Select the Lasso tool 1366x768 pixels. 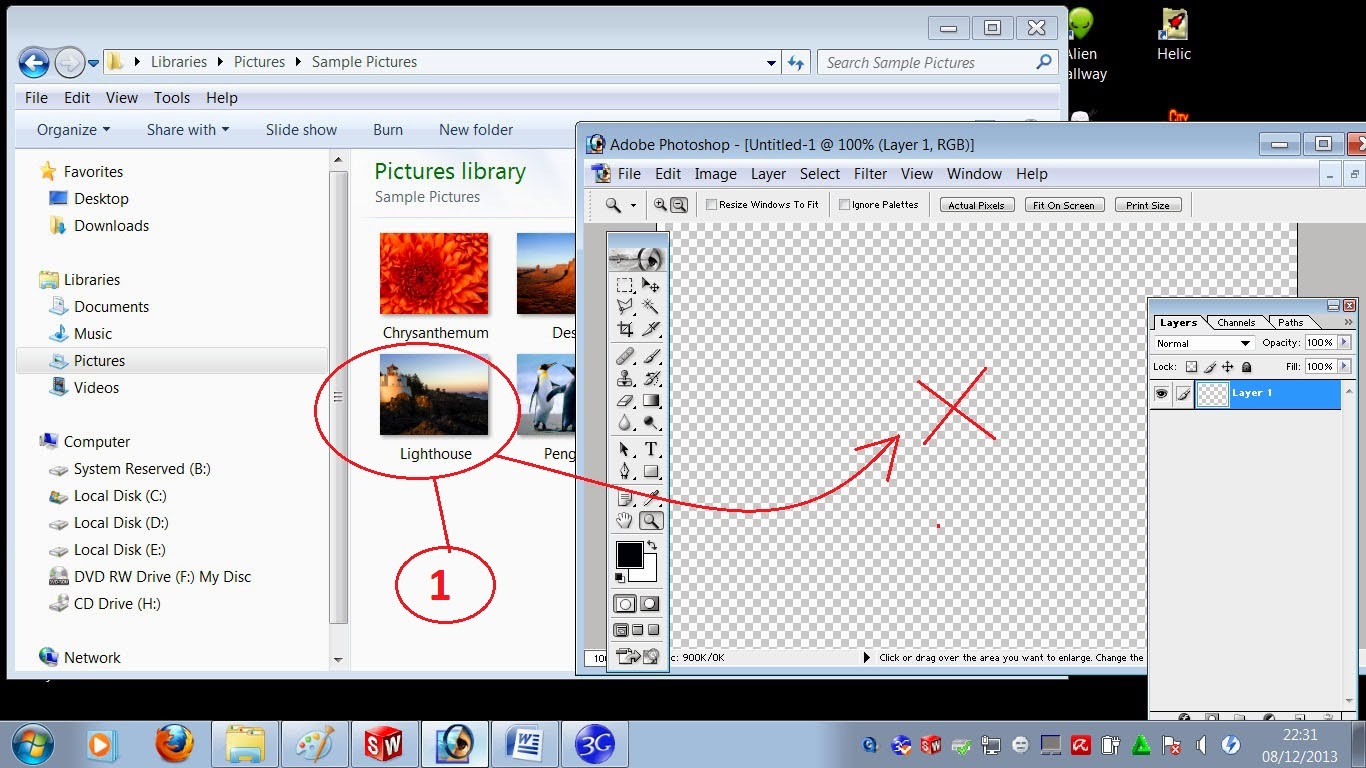[x=624, y=308]
